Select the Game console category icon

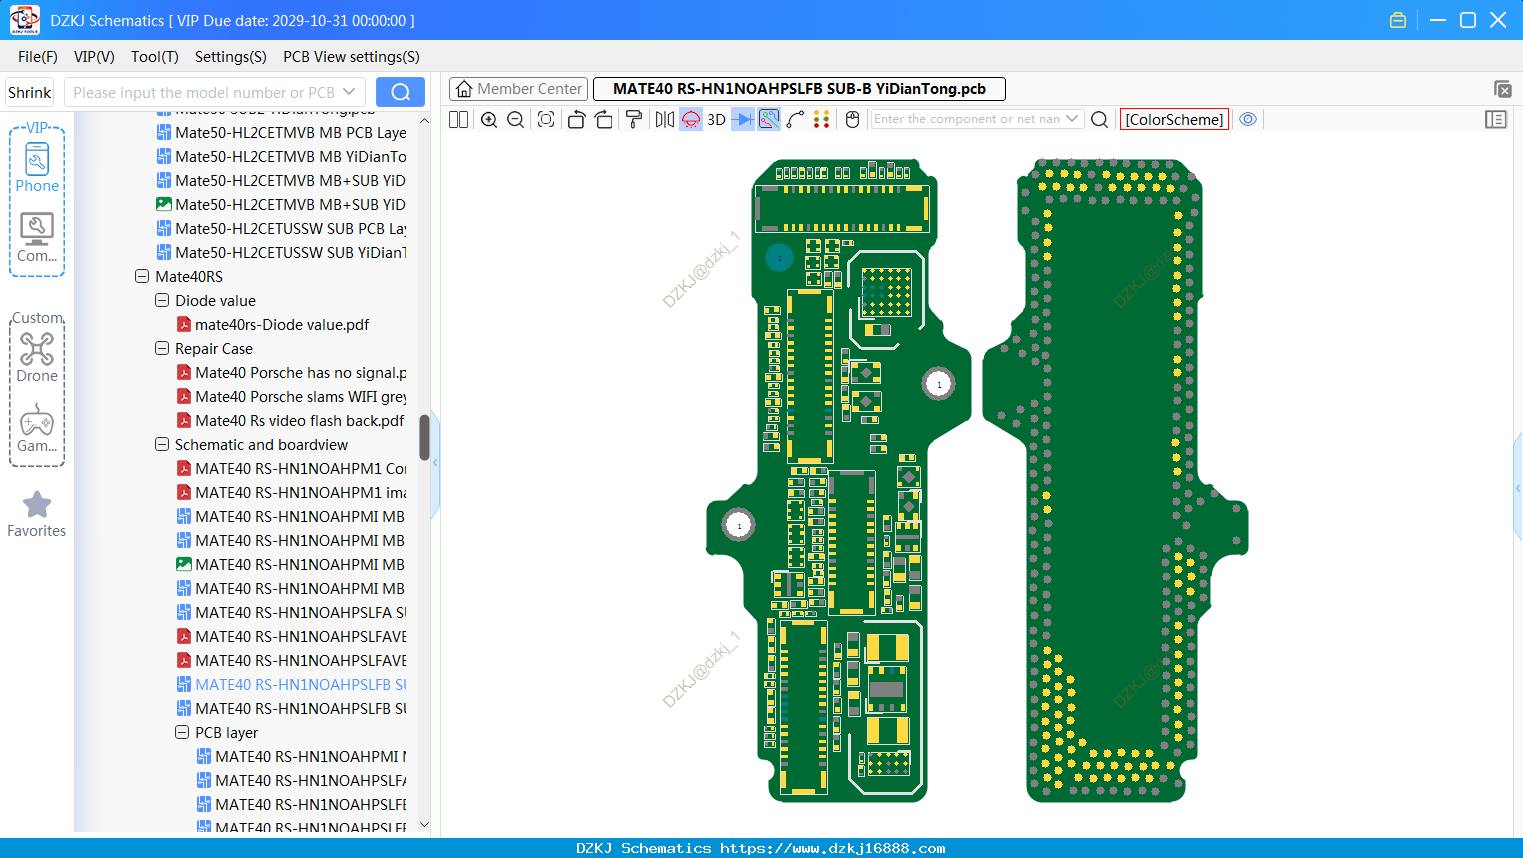click(x=37, y=428)
